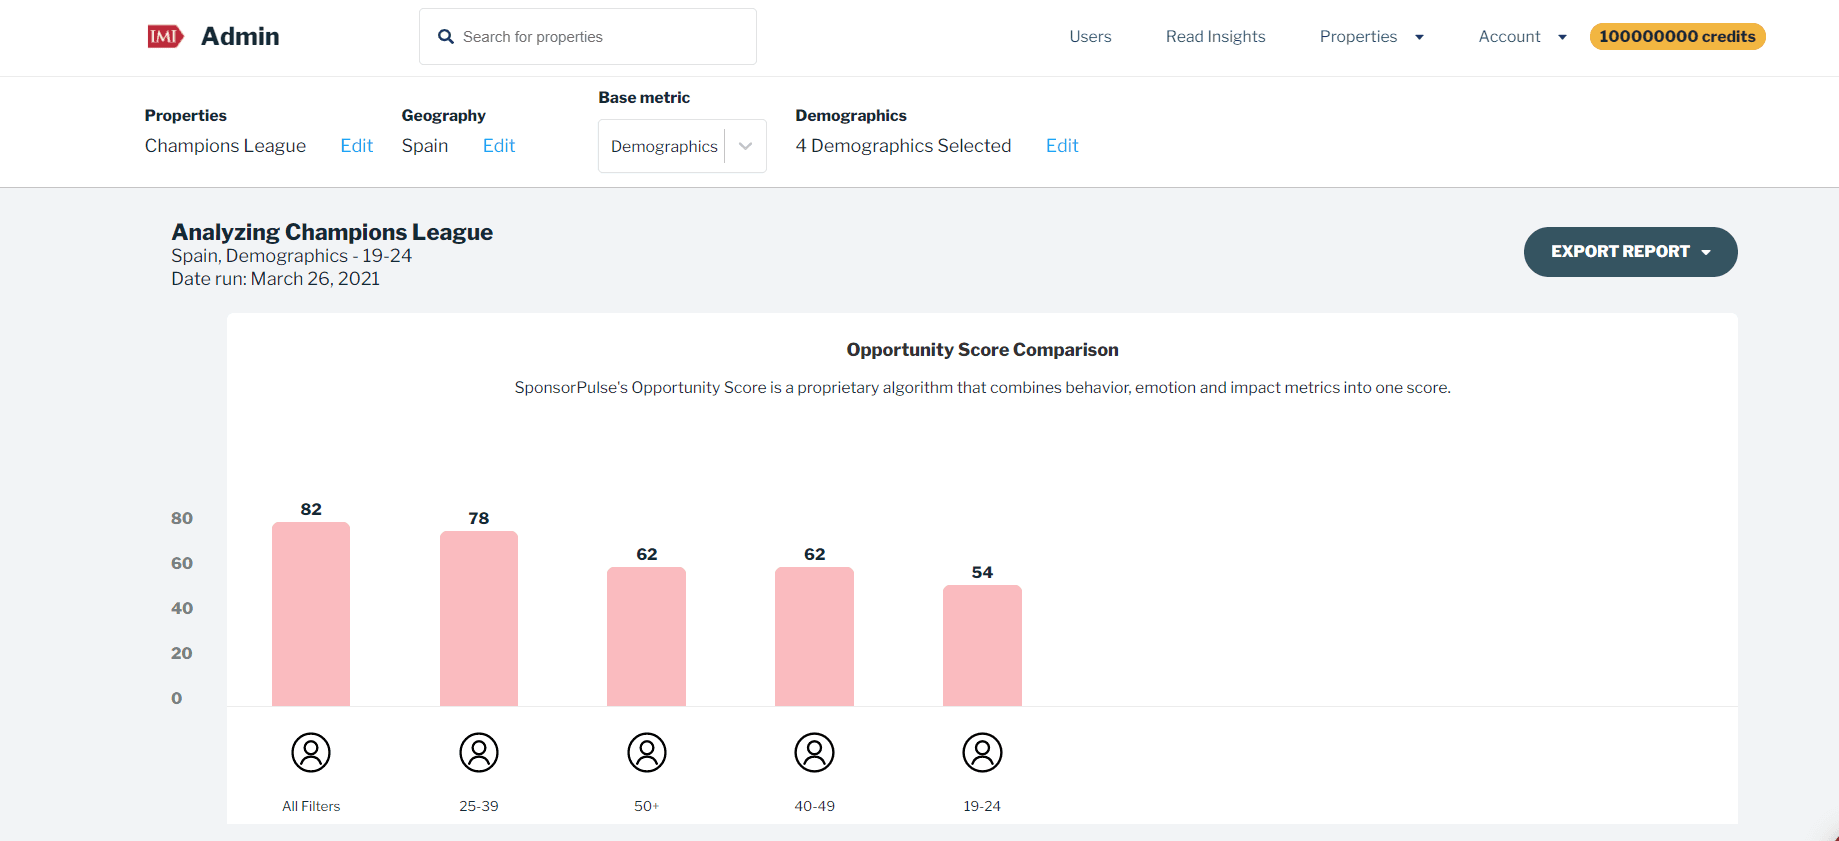Screen dimensions: 1839x841
Task: Expand the Properties nav dropdown
Action: click(1371, 37)
